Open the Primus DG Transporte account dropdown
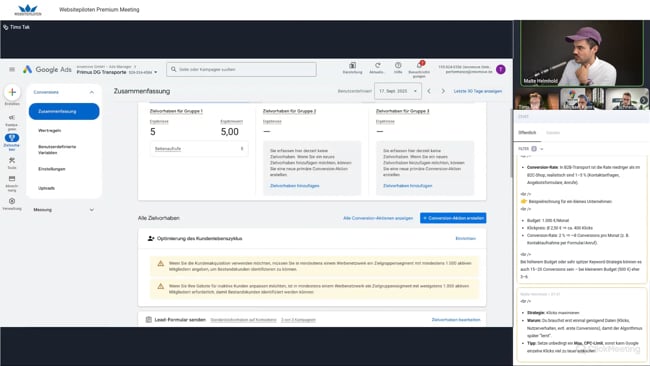650x366 pixels. coord(155,73)
